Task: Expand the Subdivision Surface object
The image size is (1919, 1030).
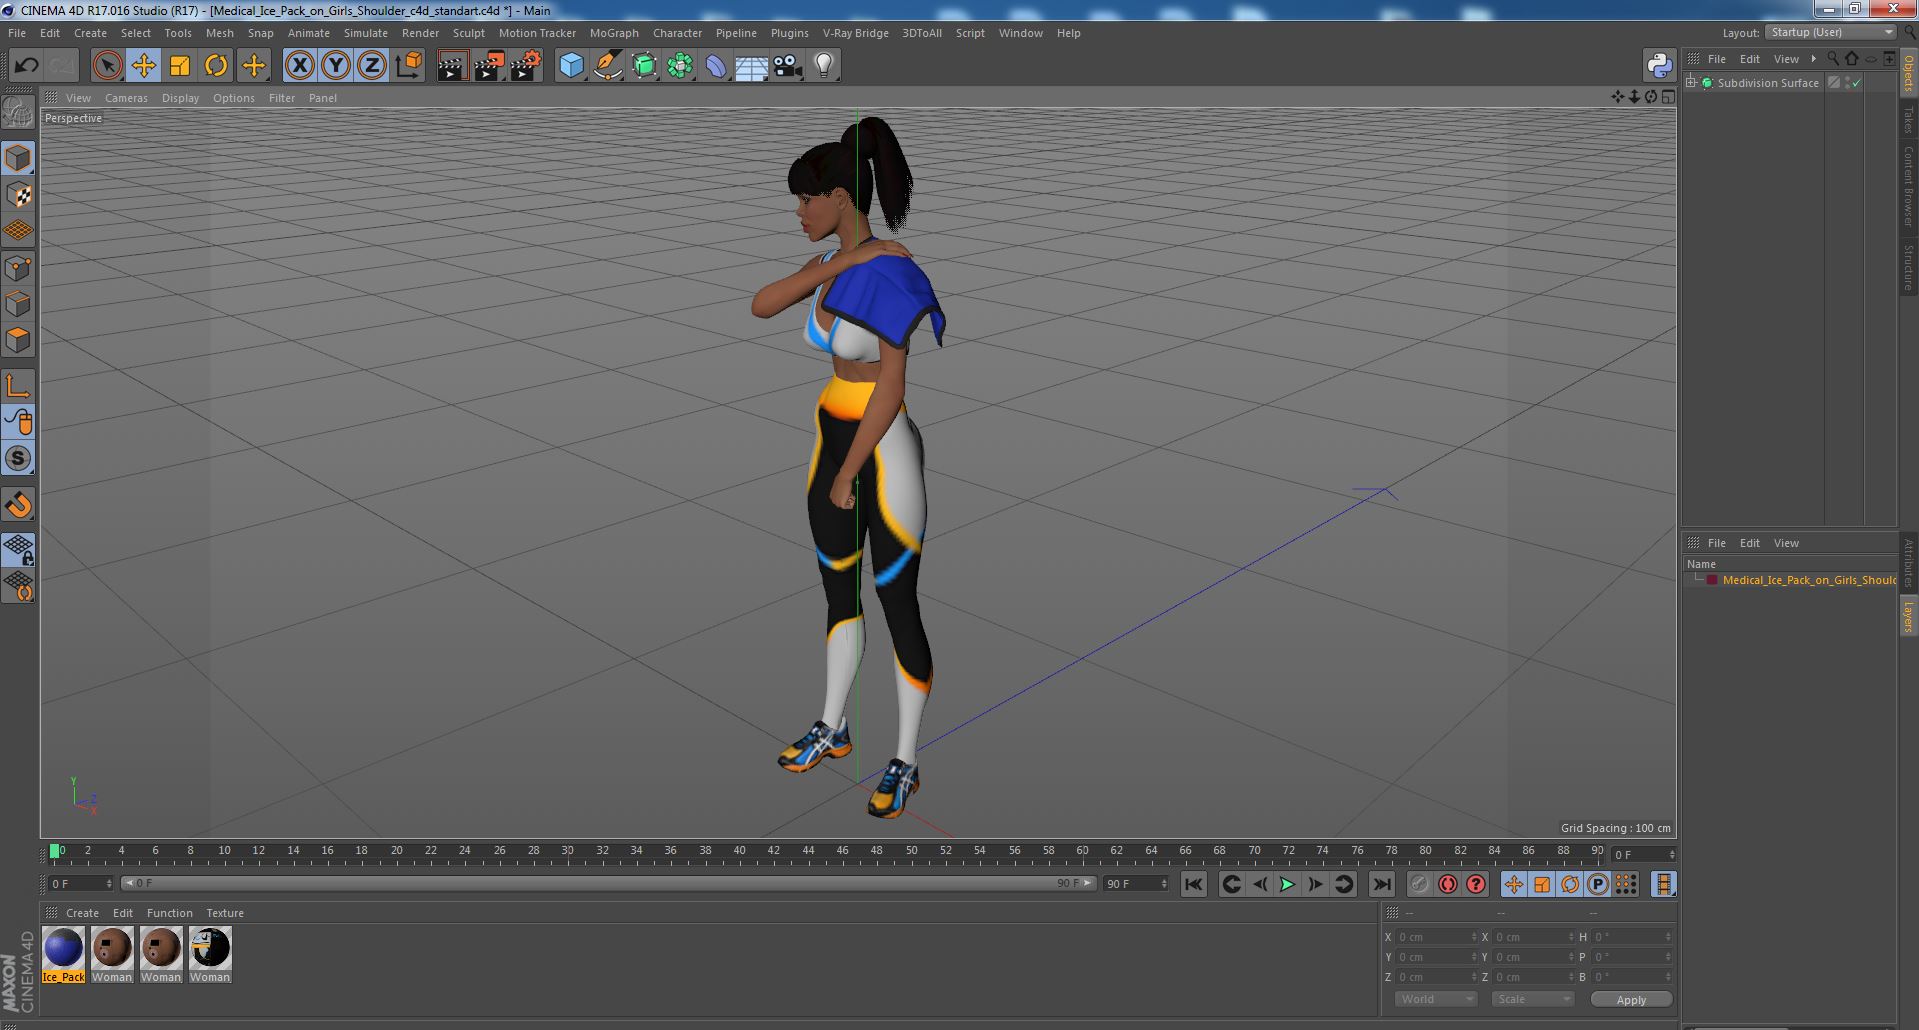Action: click(1691, 83)
